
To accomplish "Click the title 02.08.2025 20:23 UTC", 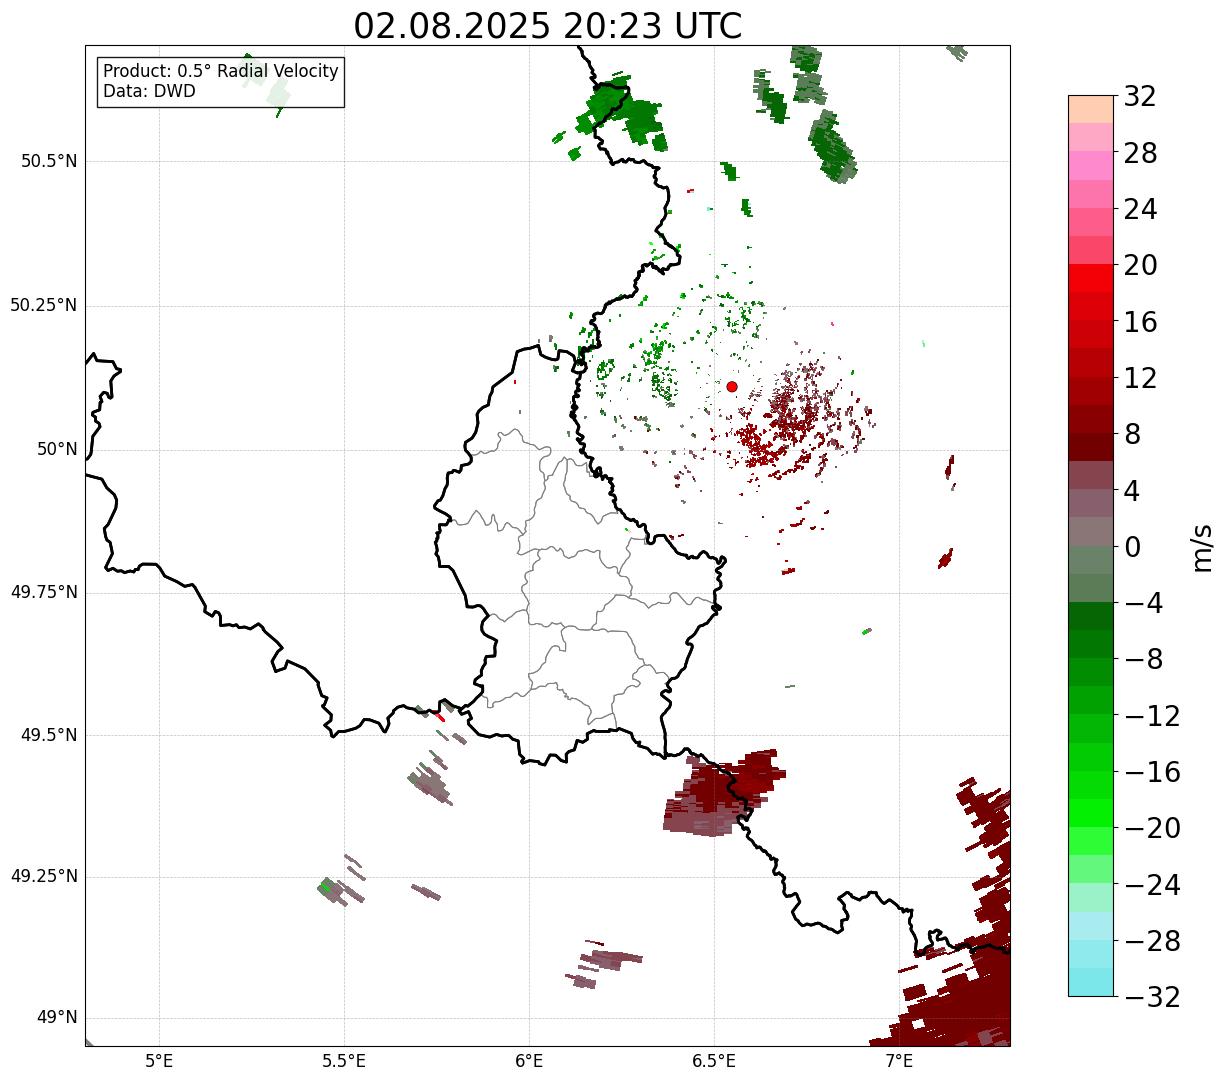I will (548, 26).
